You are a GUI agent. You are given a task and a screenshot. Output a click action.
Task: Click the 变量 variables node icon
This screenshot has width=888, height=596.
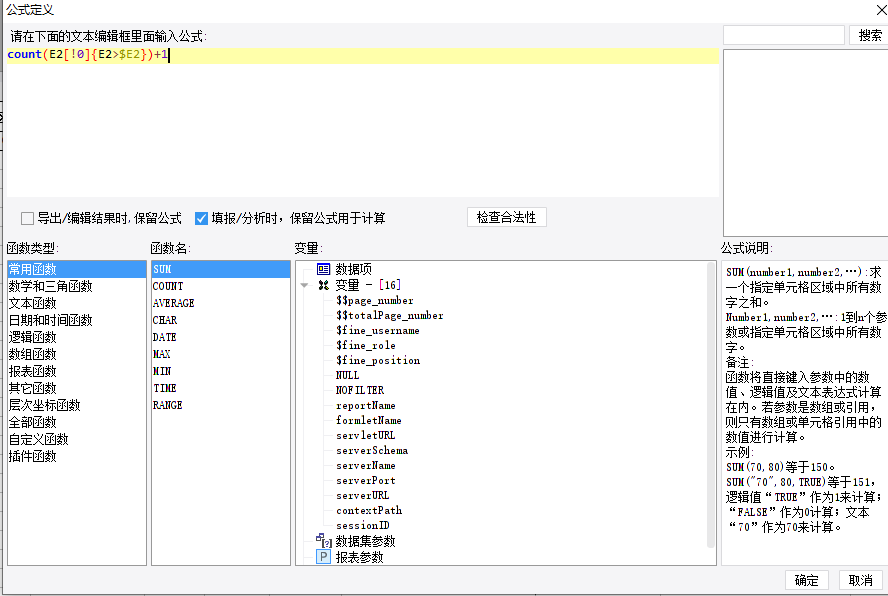pyautogui.click(x=323, y=285)
